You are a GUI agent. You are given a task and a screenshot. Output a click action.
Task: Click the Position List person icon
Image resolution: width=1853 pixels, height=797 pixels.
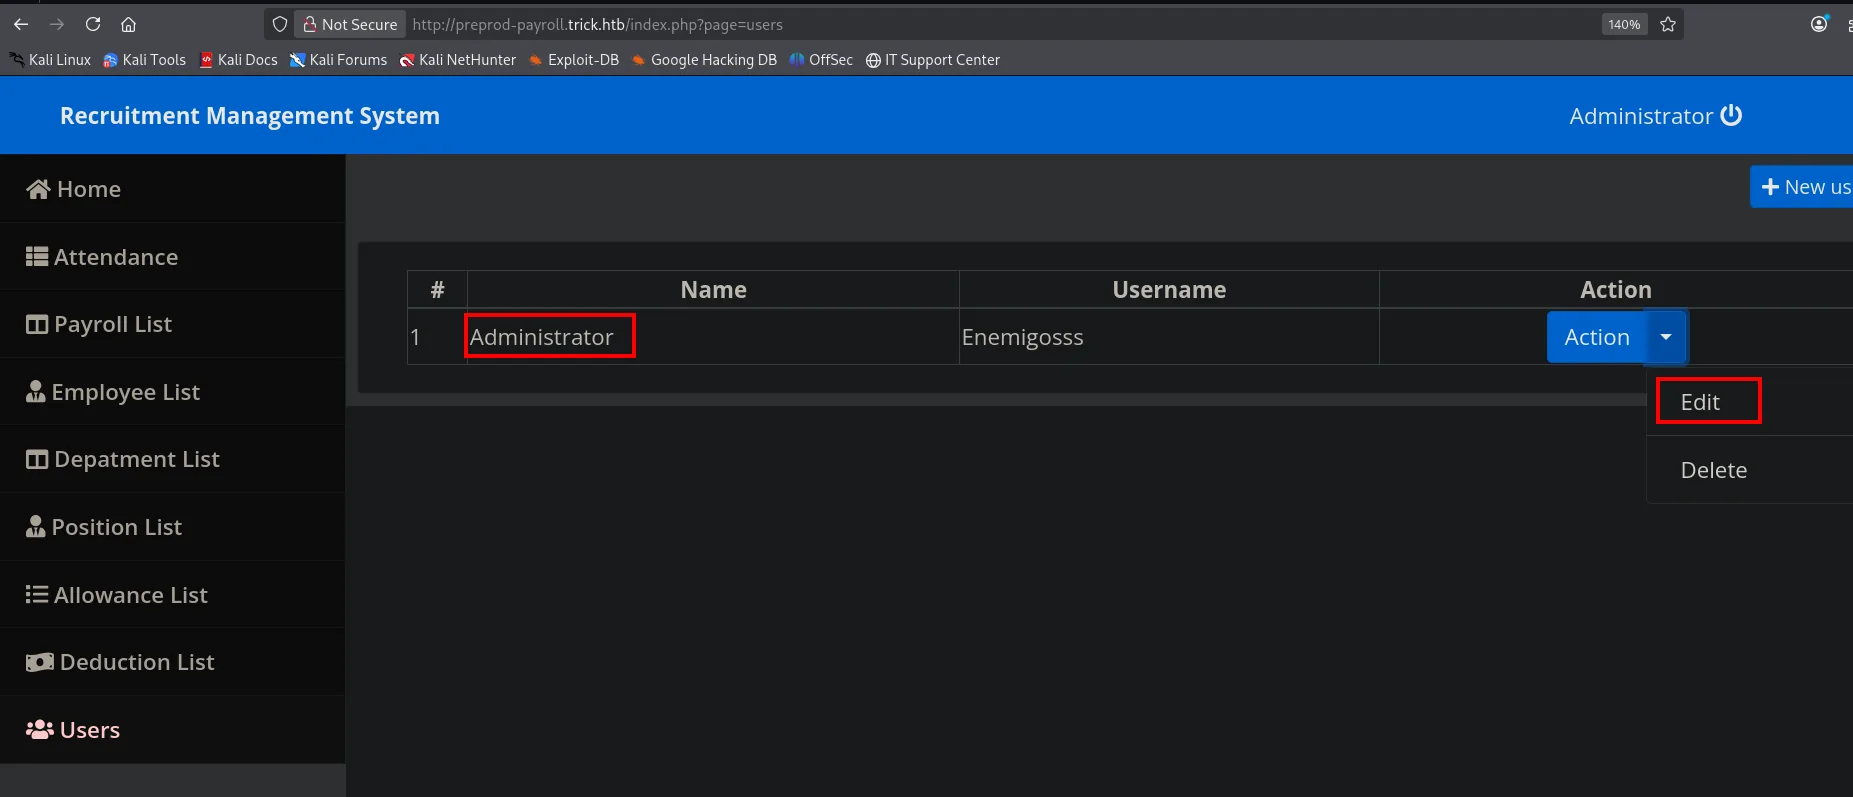click(36, 527)
